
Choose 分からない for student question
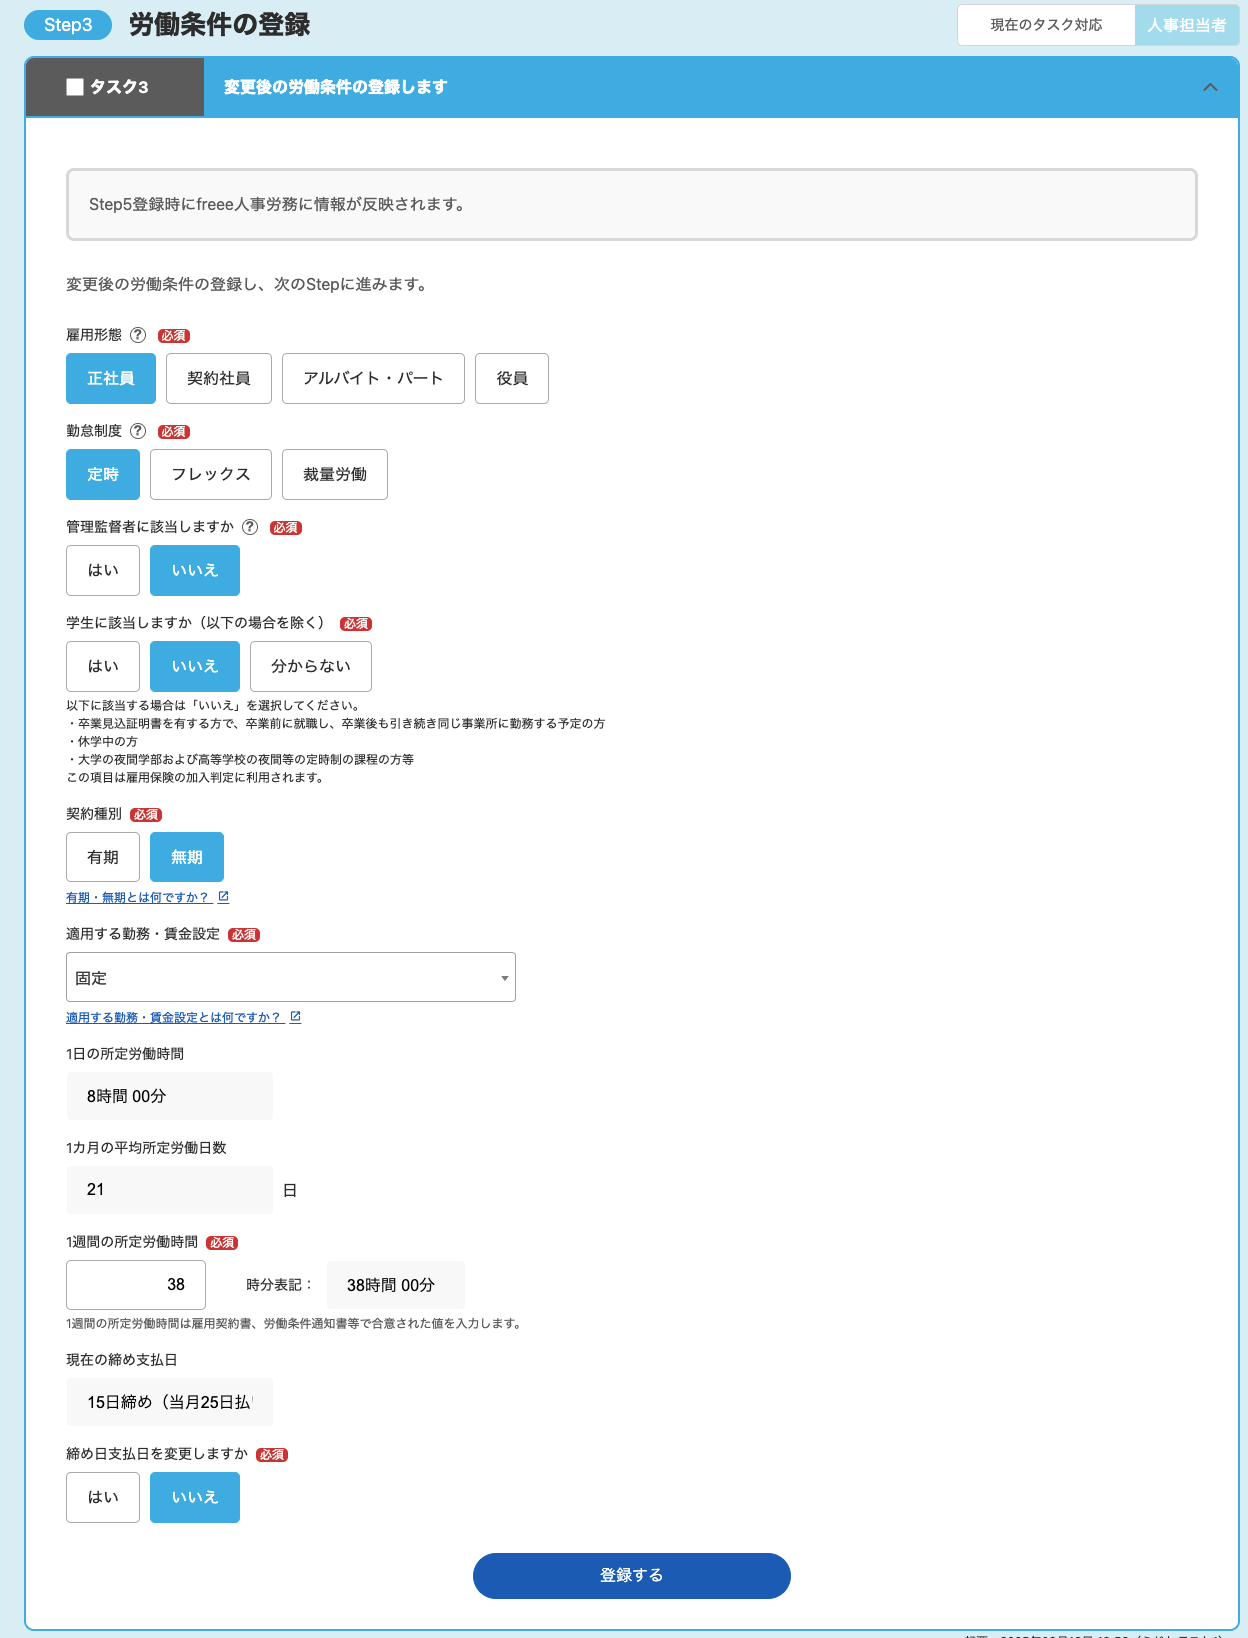(x=311, y=666)
